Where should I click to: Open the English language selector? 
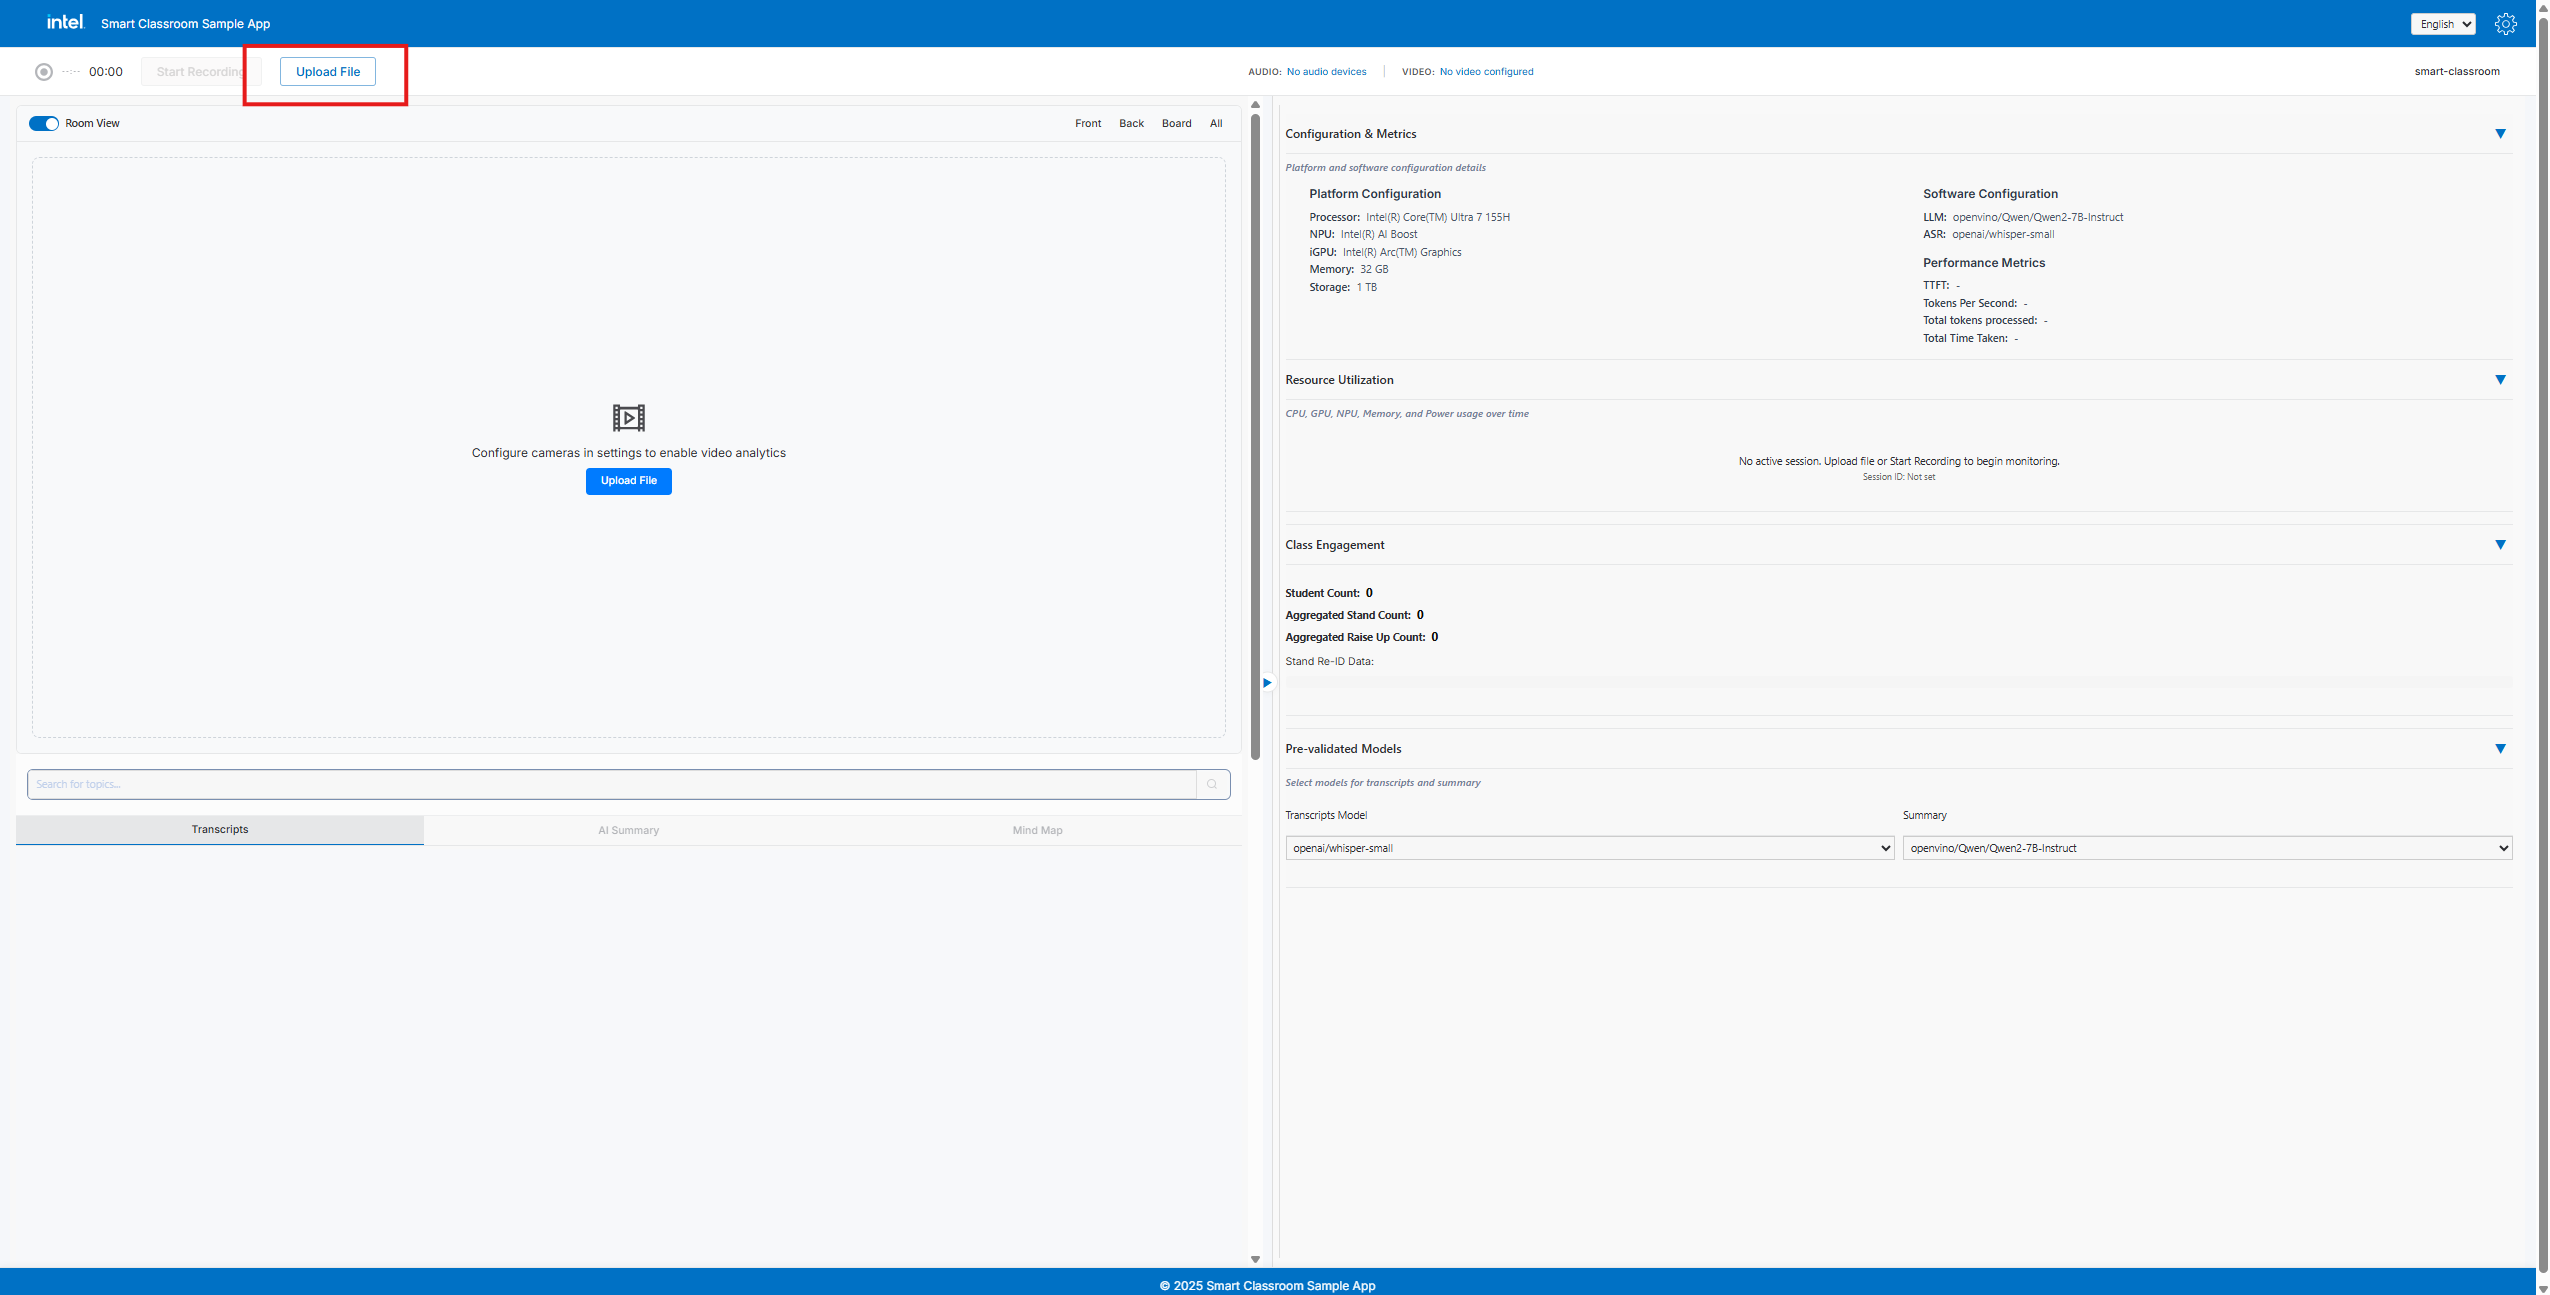(2442, 24)
